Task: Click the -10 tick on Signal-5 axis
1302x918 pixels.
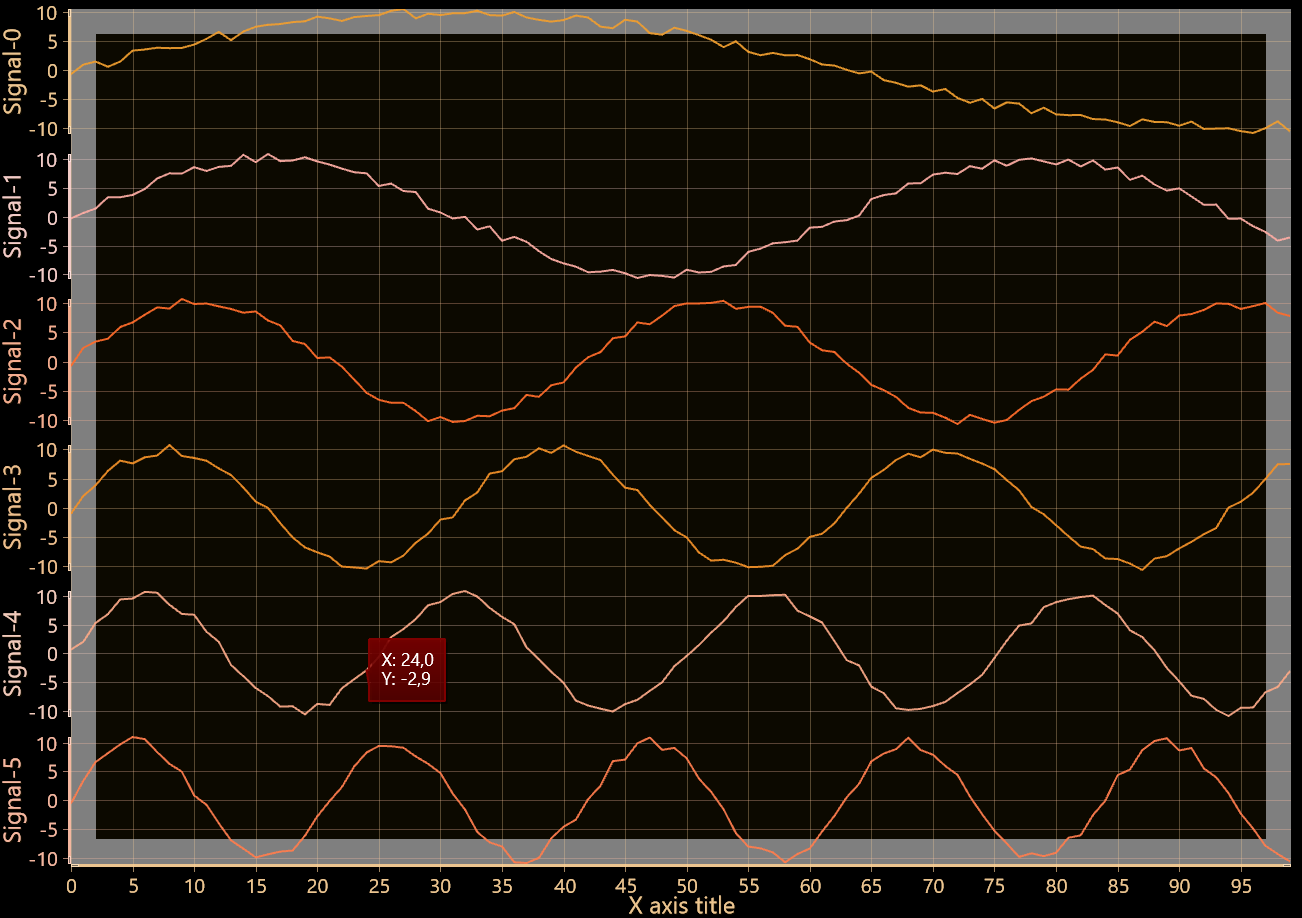Action: [x=43, y=859]
